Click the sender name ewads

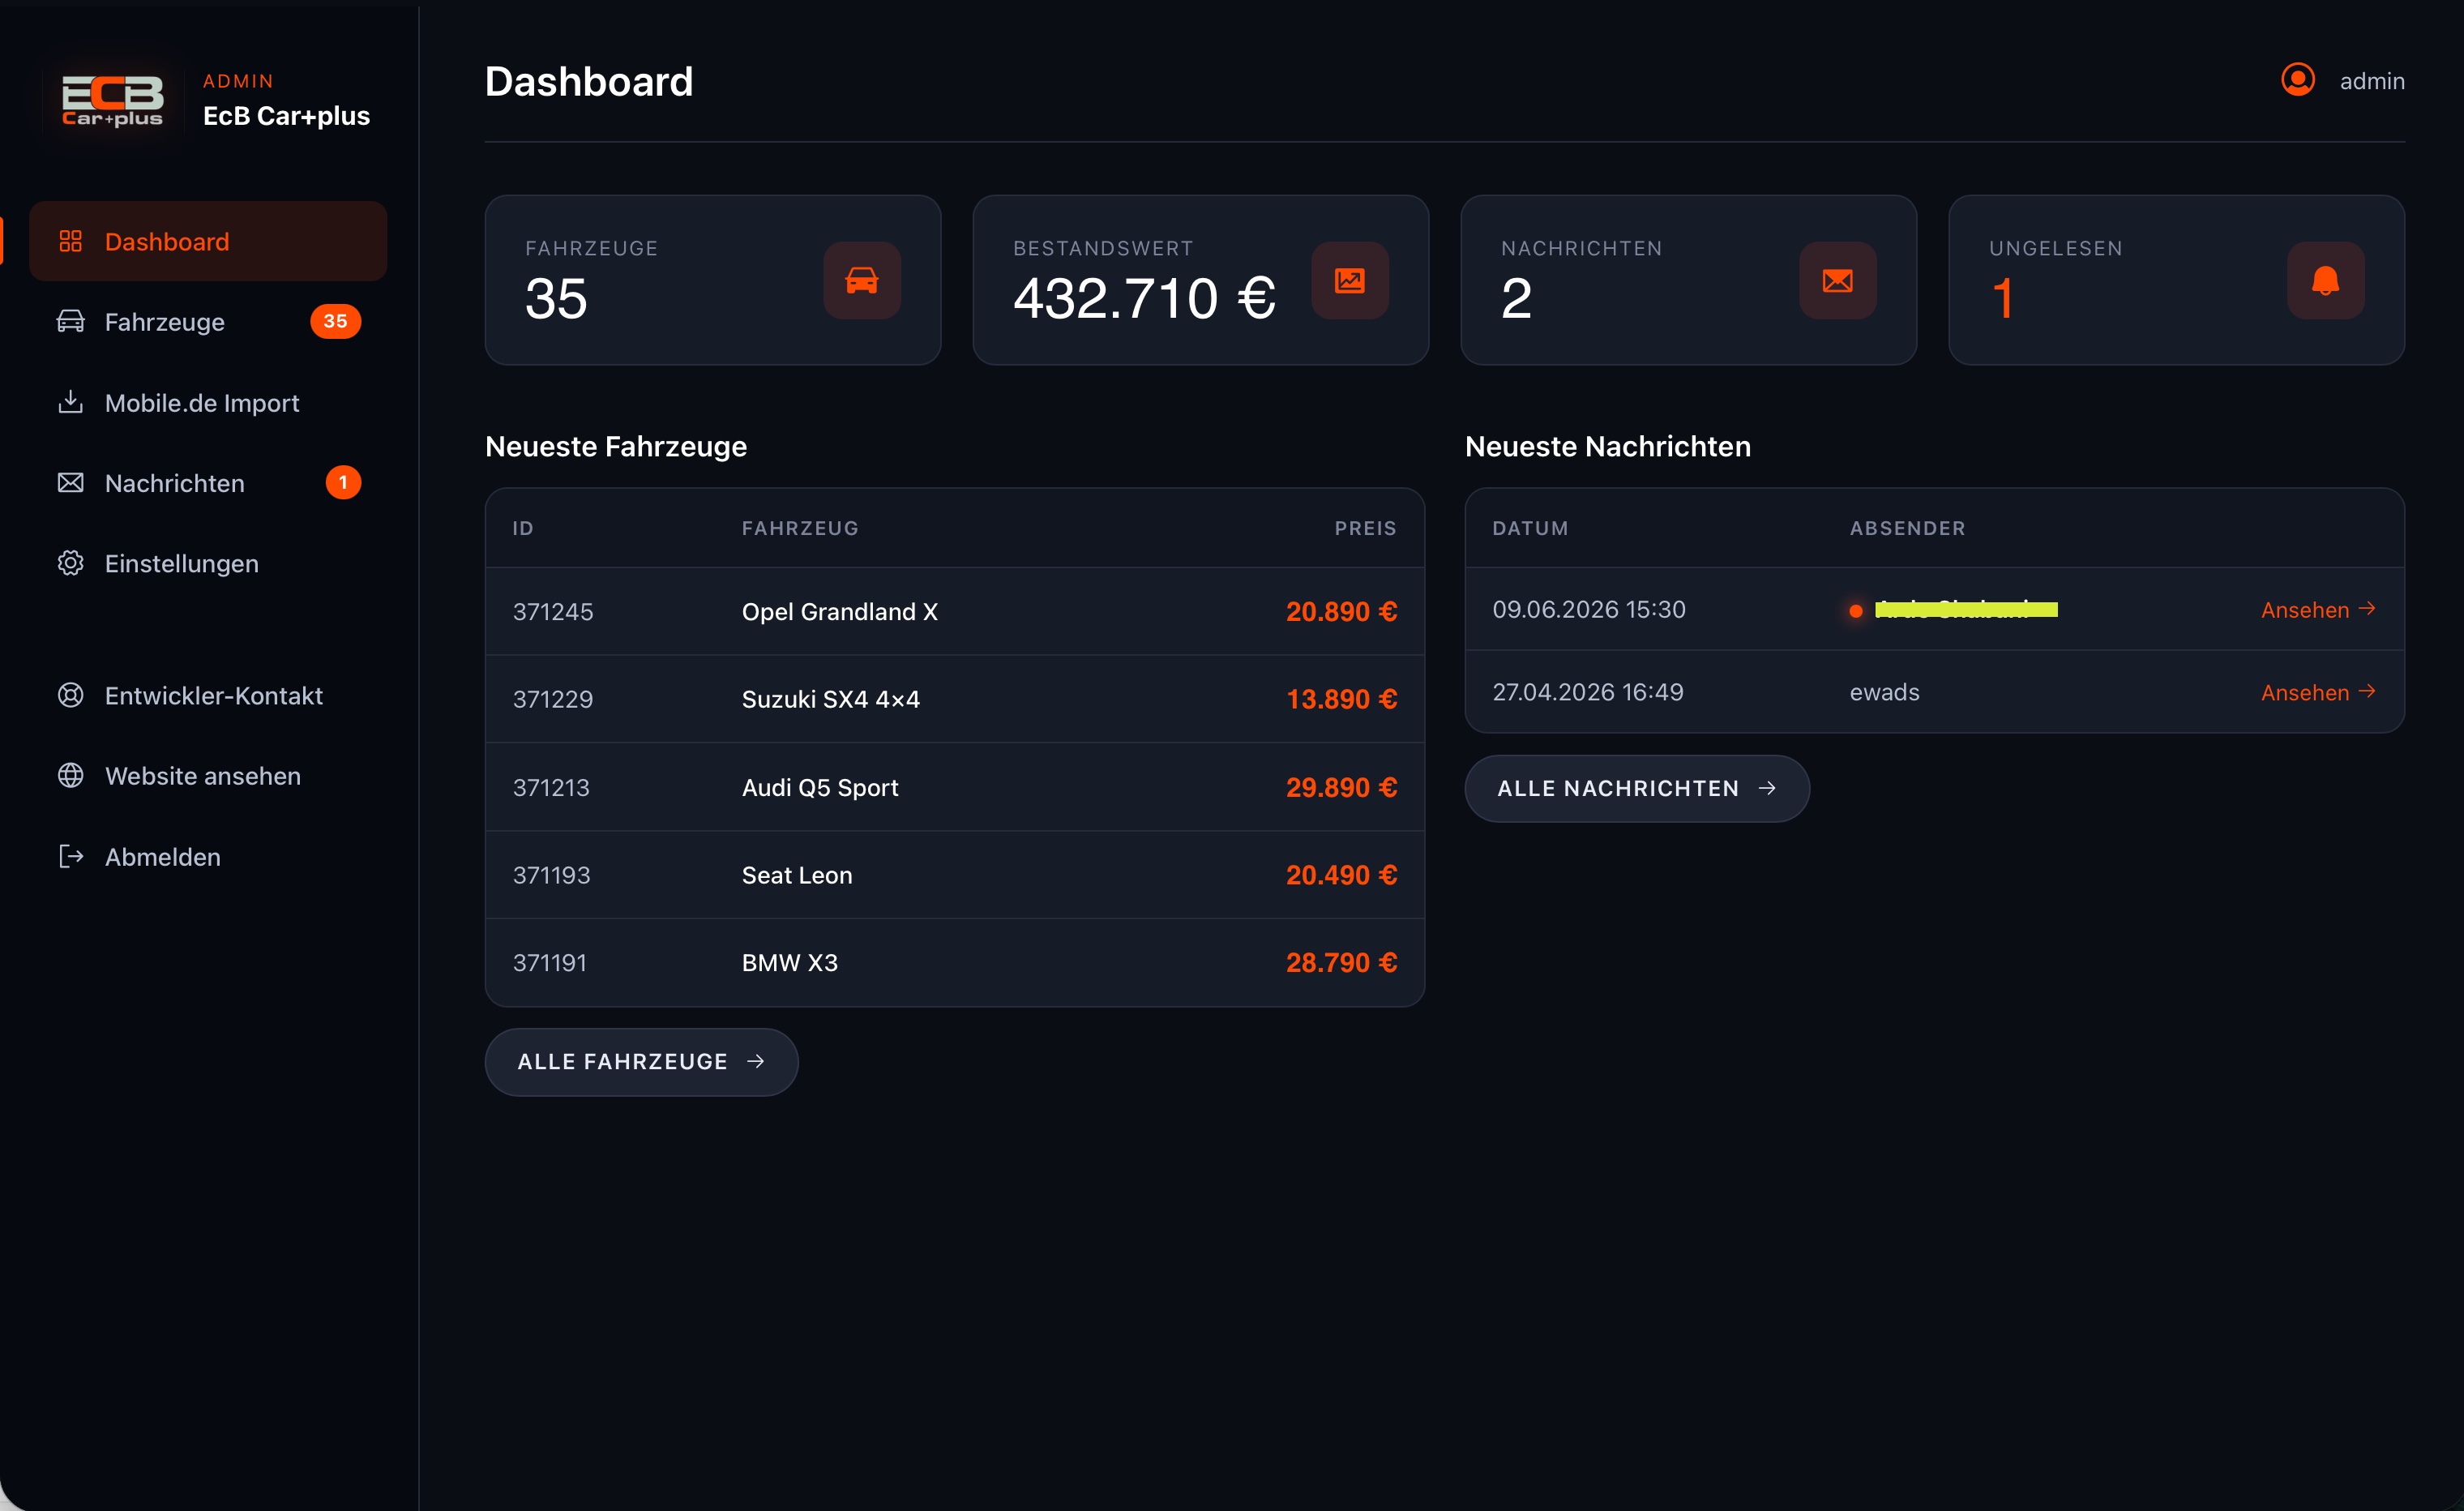1884,692
